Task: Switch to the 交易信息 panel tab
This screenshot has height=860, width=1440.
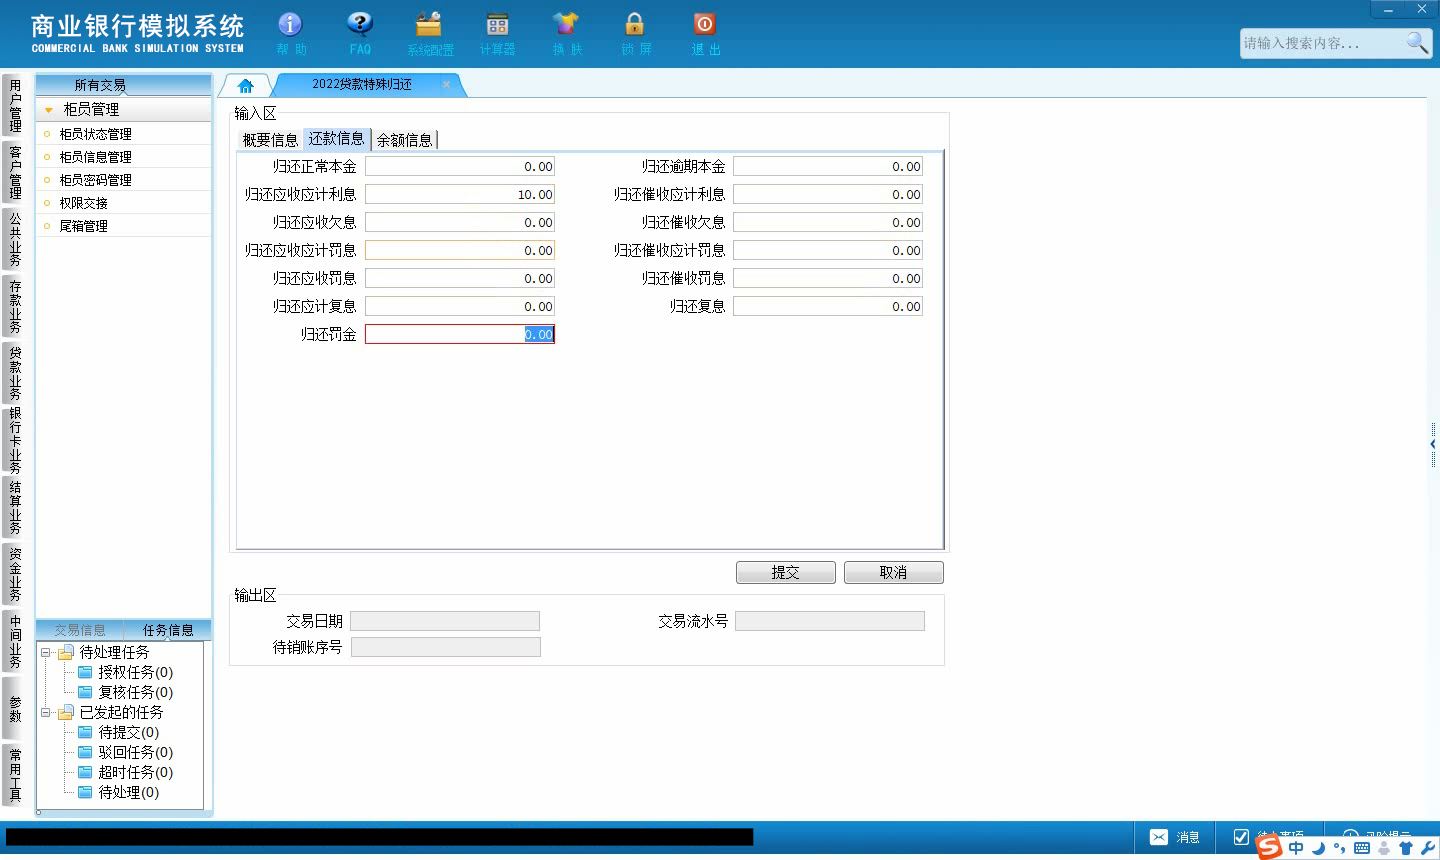Action: click(80, 630)
